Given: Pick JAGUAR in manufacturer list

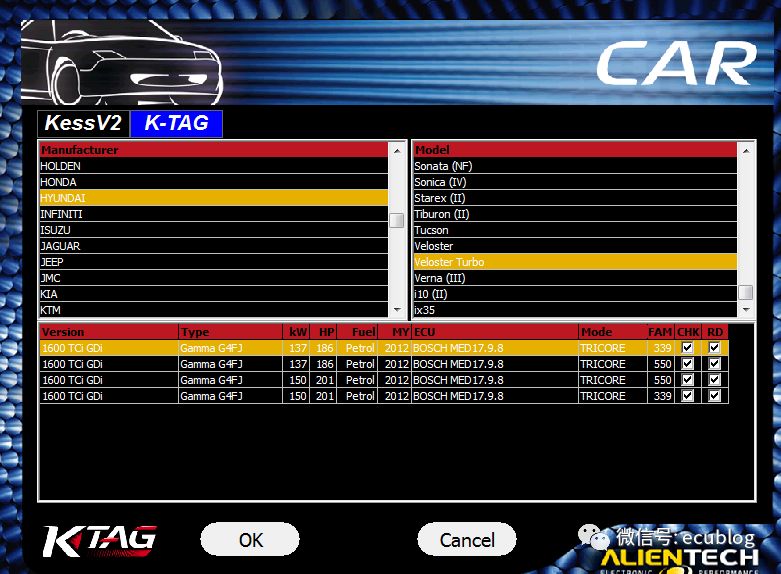Looking at the screenshot, I should [214, 246].
